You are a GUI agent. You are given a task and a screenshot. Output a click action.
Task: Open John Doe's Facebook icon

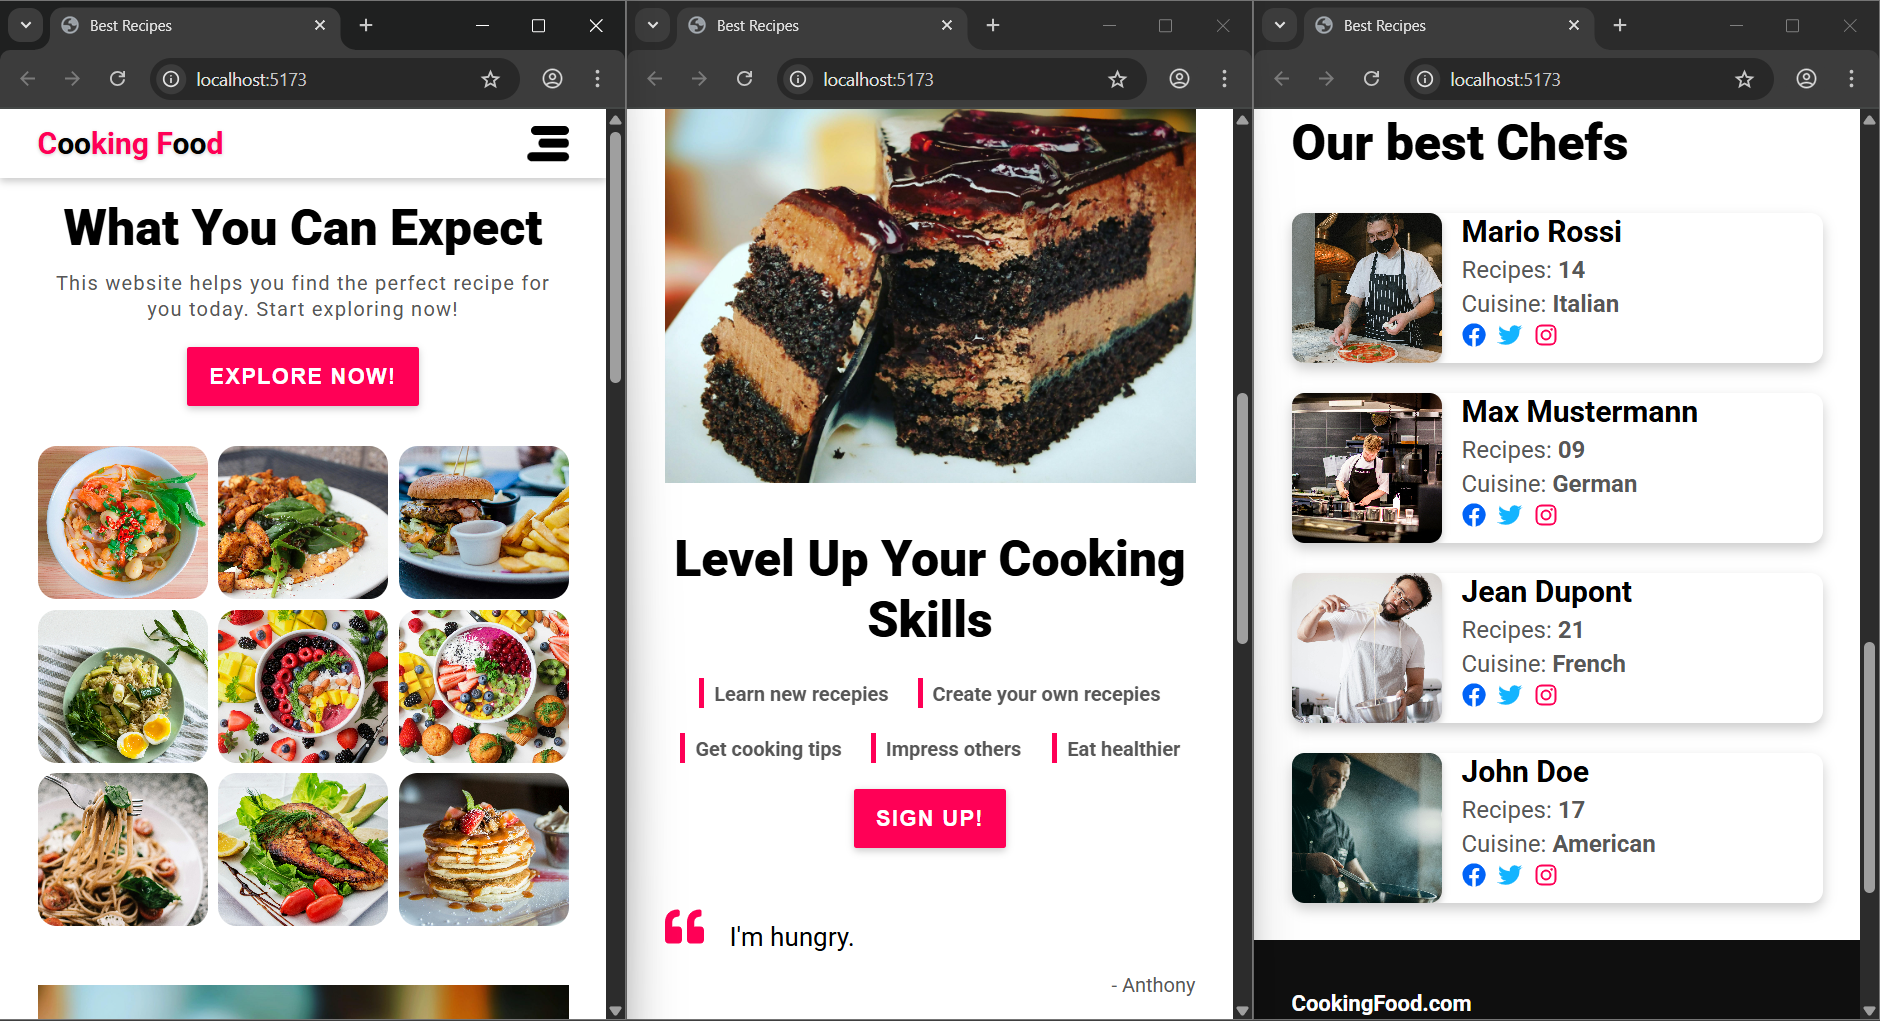1473,875
